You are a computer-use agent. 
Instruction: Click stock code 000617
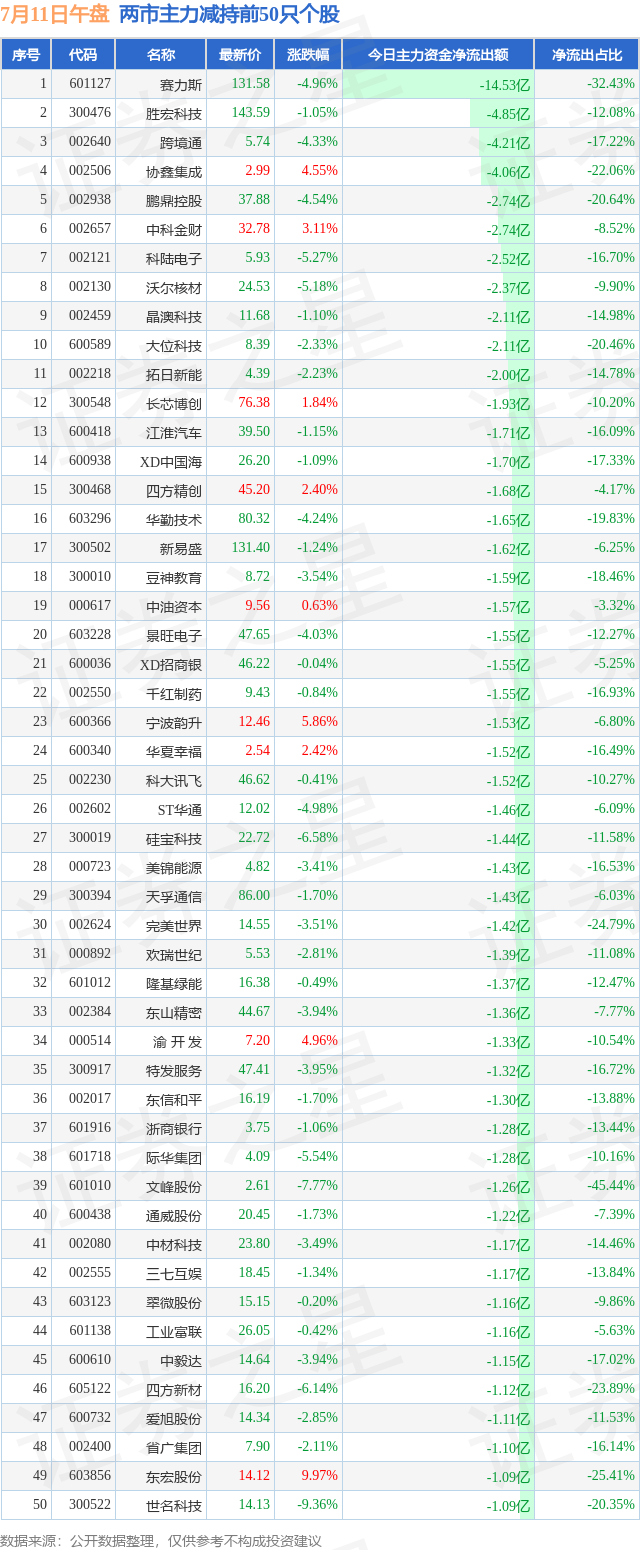(90, 606)
